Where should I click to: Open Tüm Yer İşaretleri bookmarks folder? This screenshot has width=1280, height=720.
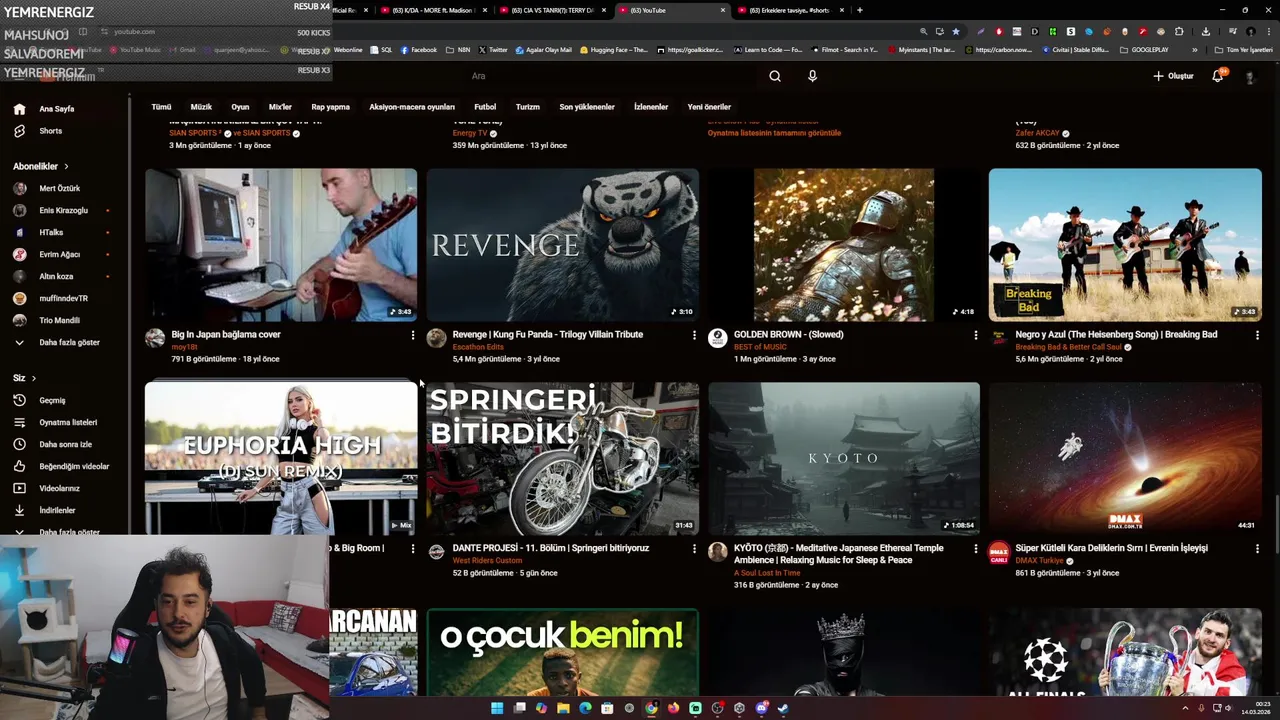pyautogui.click(x=1243, y=50)
